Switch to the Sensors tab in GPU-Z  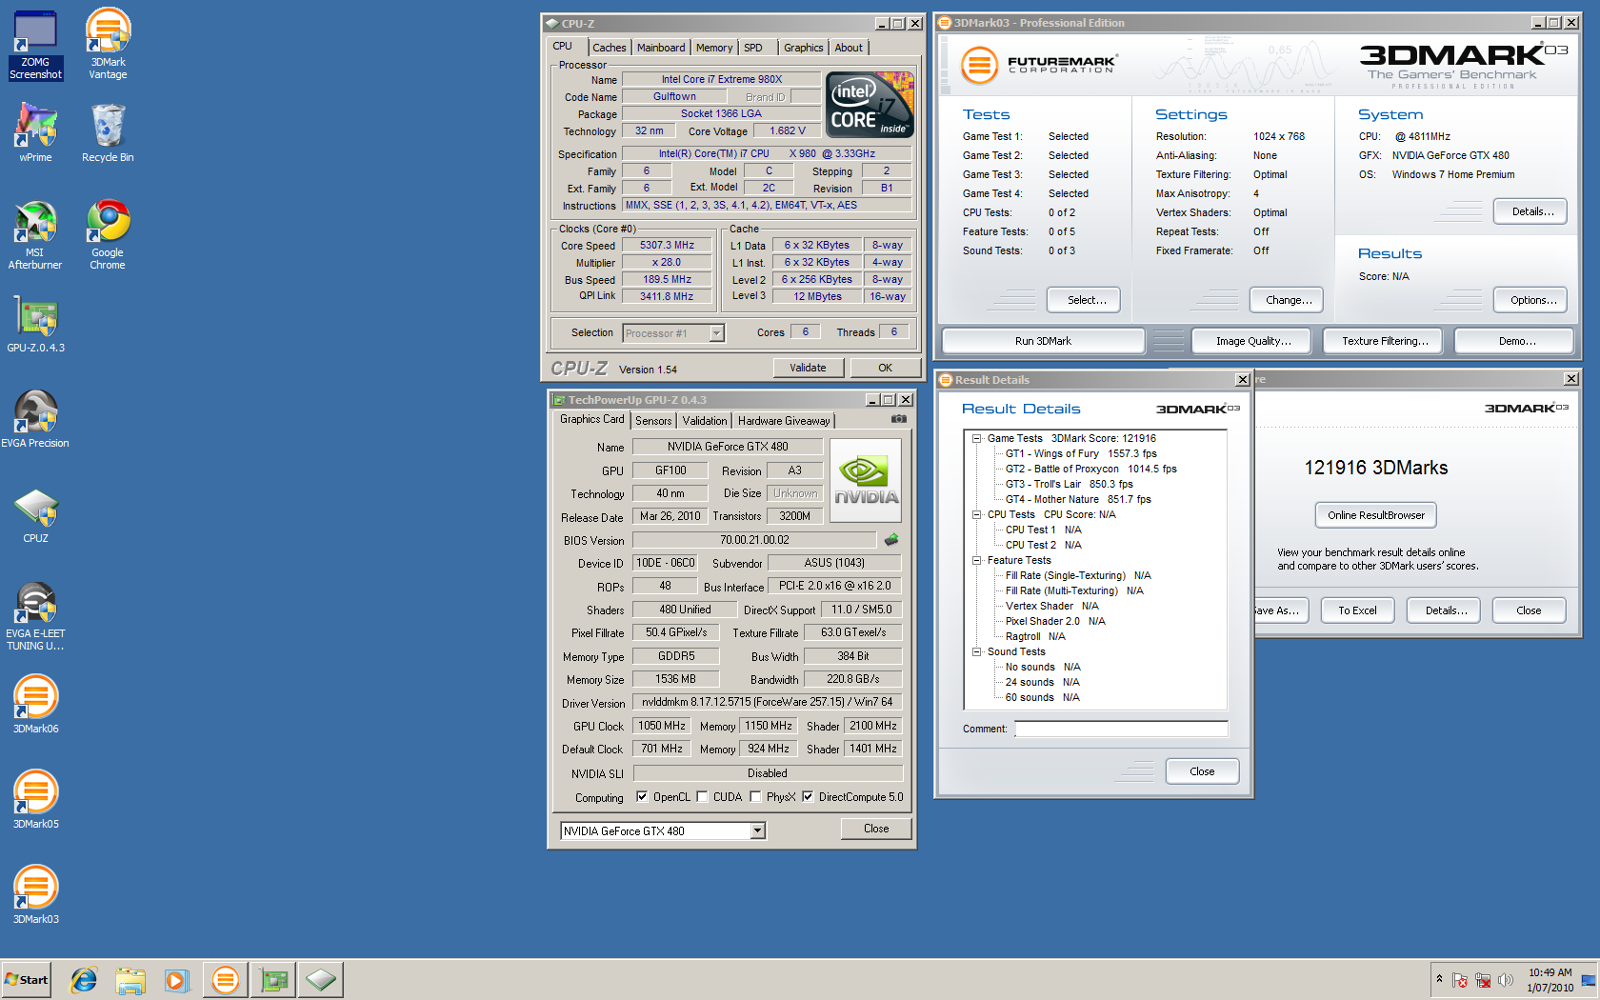point(653,421)
